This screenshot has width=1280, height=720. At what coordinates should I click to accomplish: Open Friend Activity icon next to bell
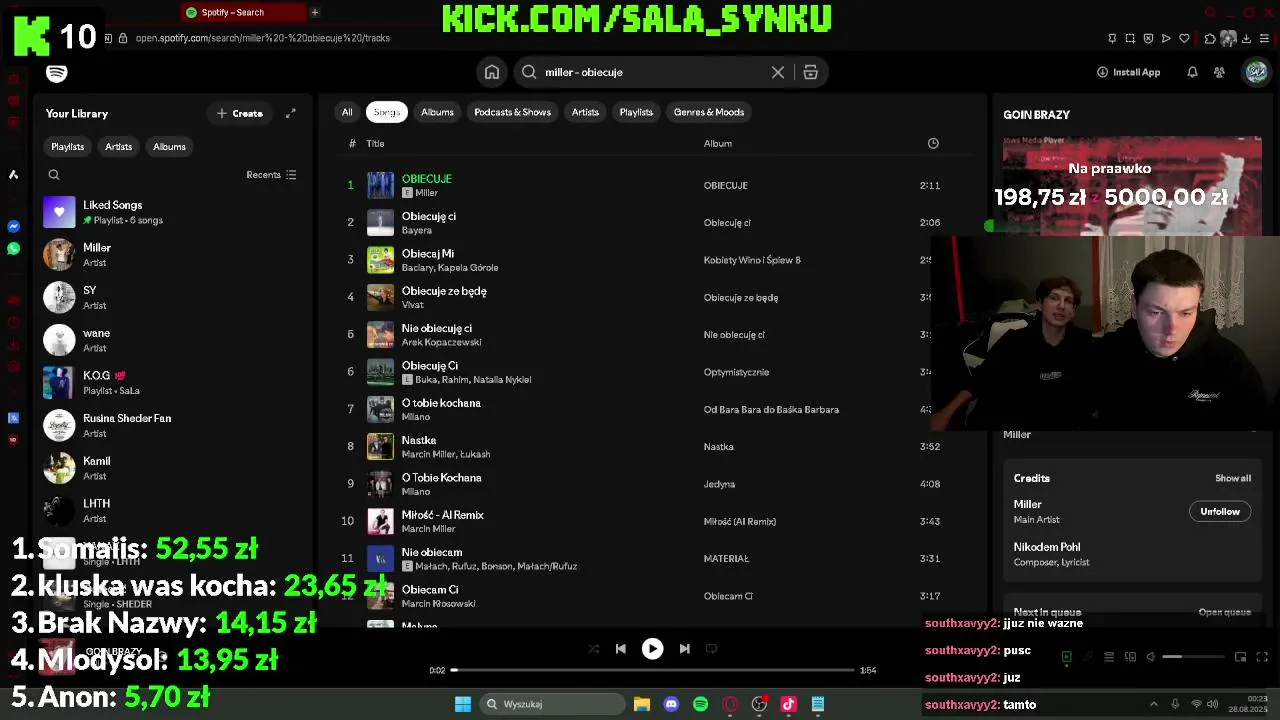pyautogui.click(x=1219, y=72)
